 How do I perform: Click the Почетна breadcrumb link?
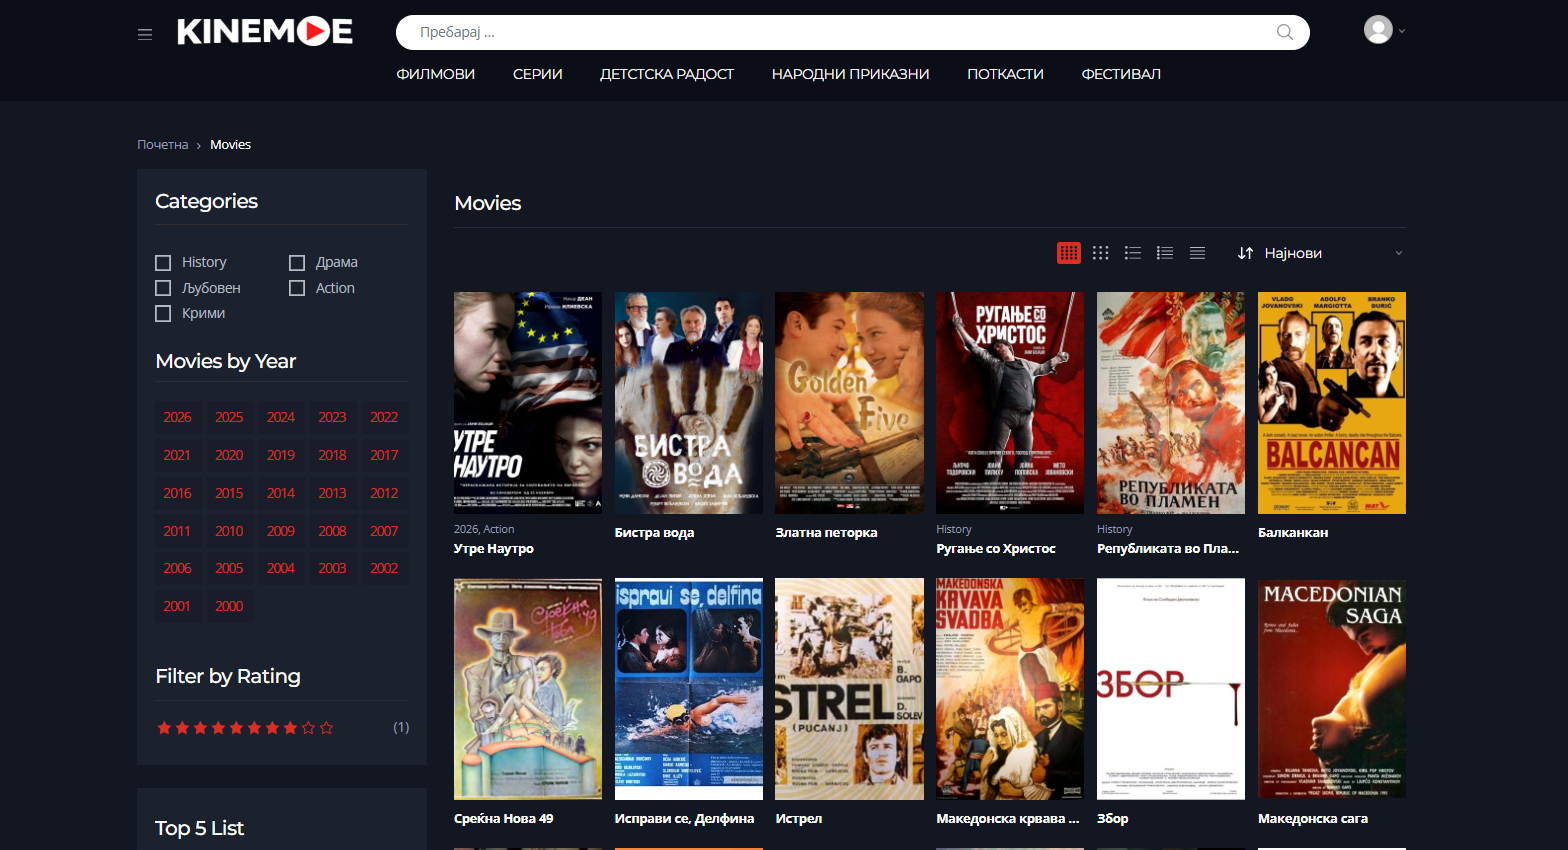click(163, 145)
